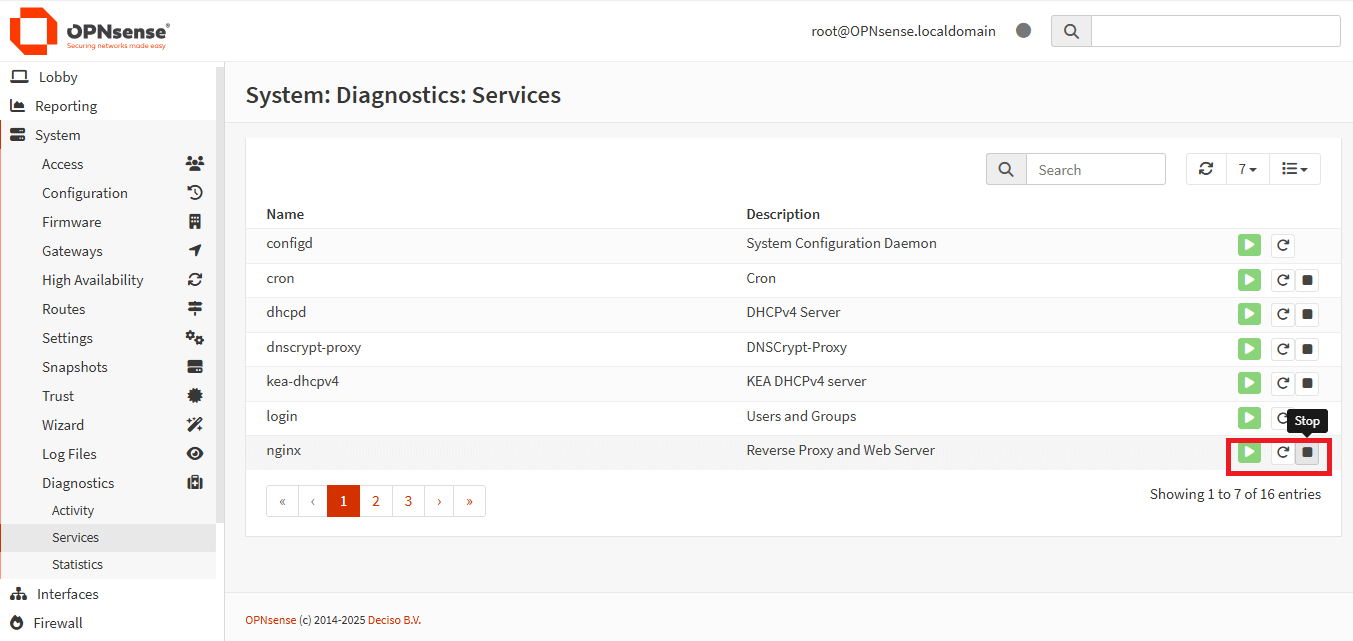This screenshot has height=641, width=1353.
Task: Start the configd service
Action: tap(1248, 244)
